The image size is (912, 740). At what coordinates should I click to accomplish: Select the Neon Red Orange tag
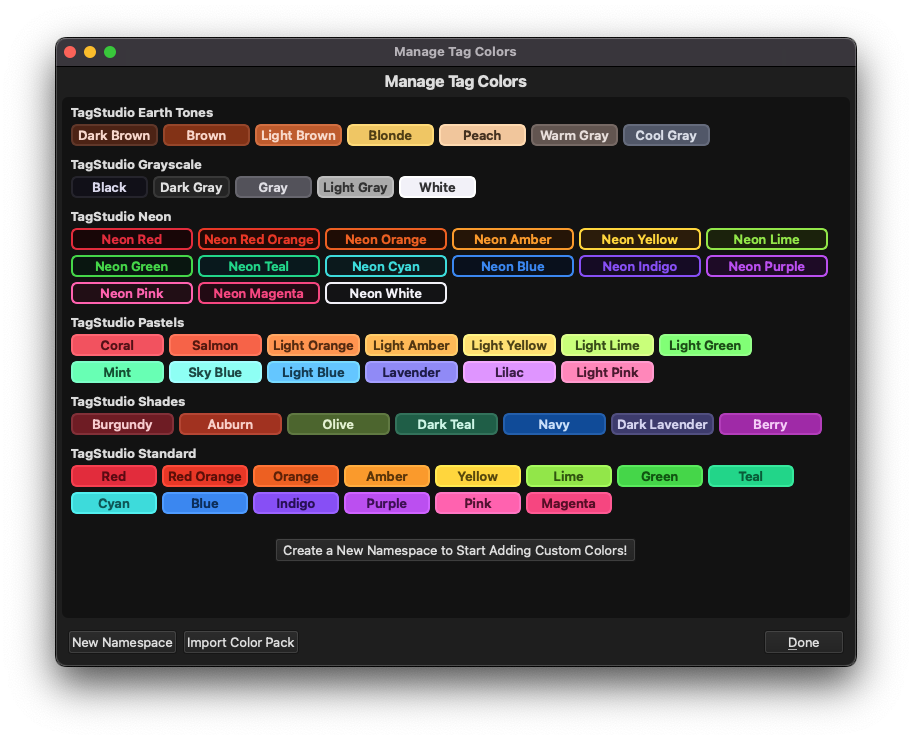(x=259, y=239)
